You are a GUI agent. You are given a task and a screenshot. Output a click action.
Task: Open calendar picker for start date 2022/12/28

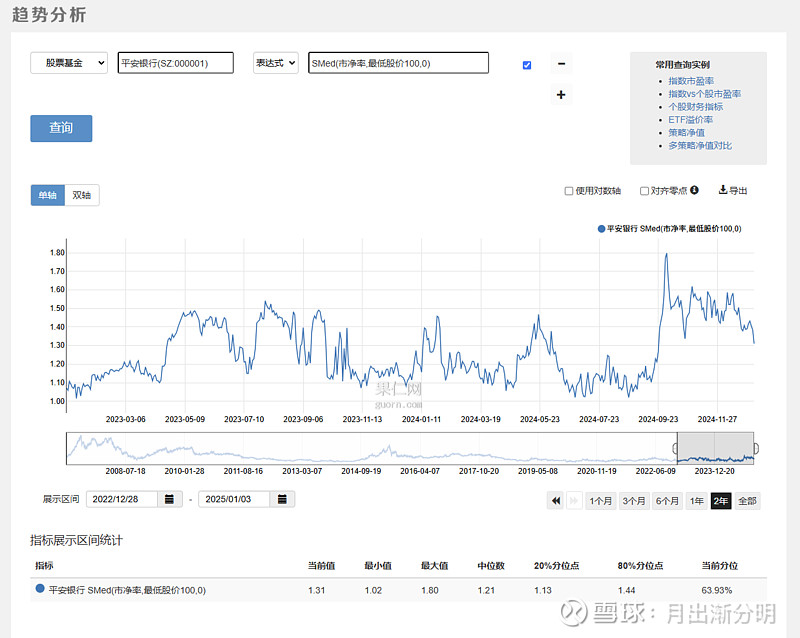coord(168,499)
